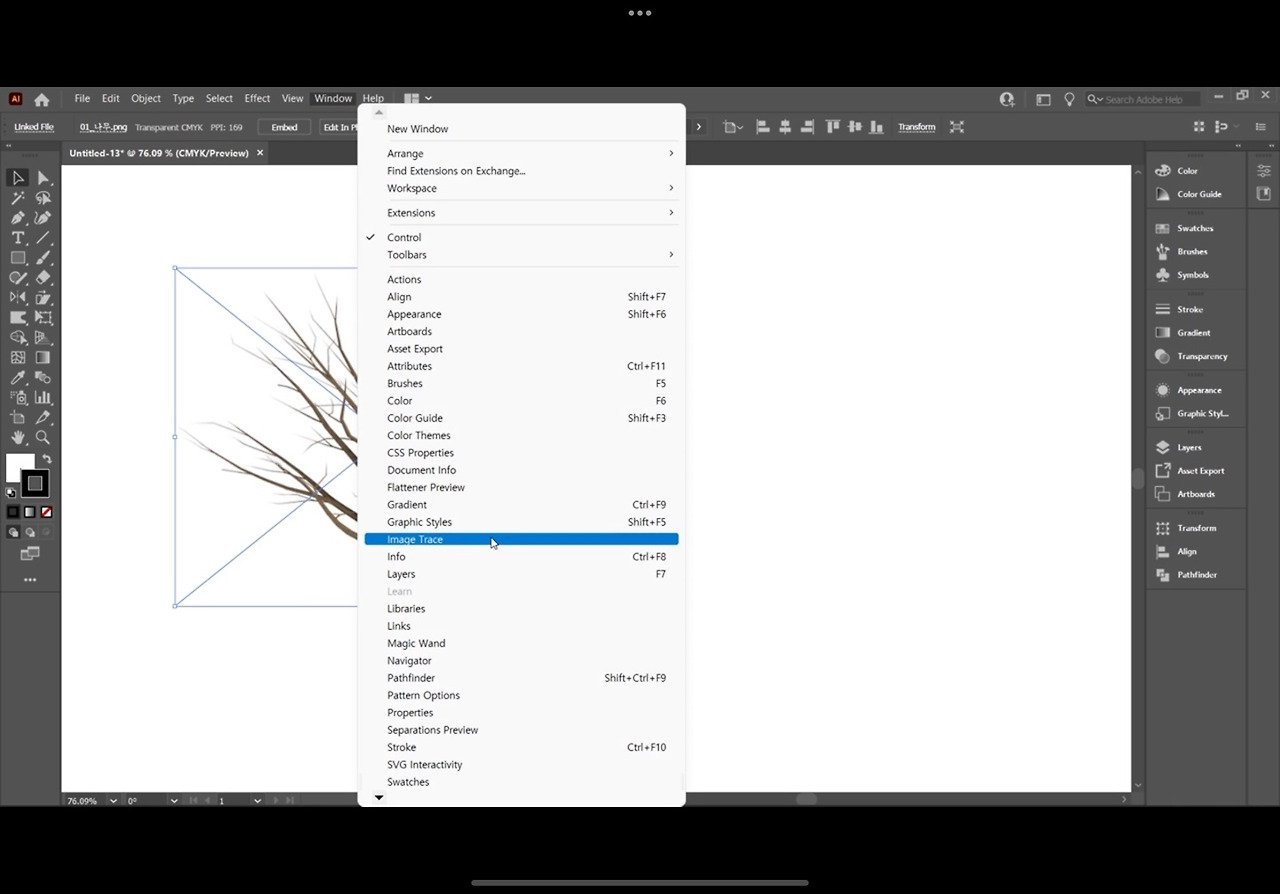Open the Graphic Styles dock panel

click(x=1202, y=414)
